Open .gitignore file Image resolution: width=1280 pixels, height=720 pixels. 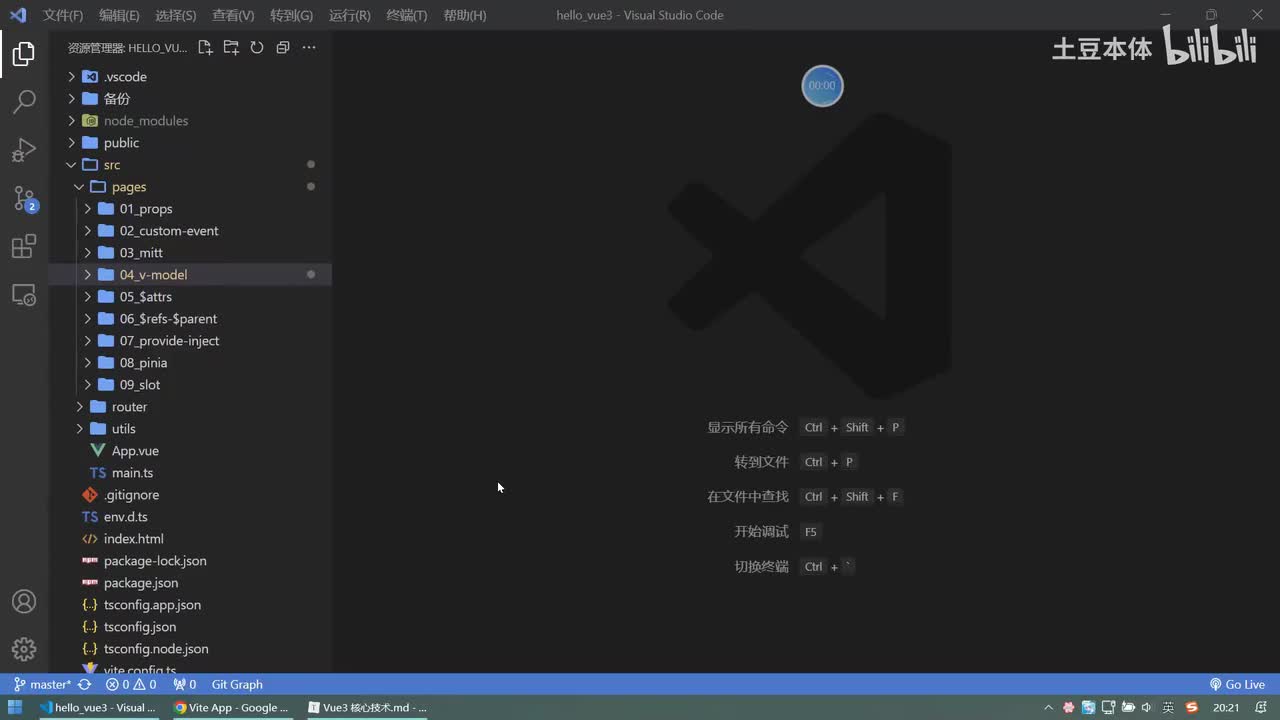pyautogui.click(x=190, y=495)
